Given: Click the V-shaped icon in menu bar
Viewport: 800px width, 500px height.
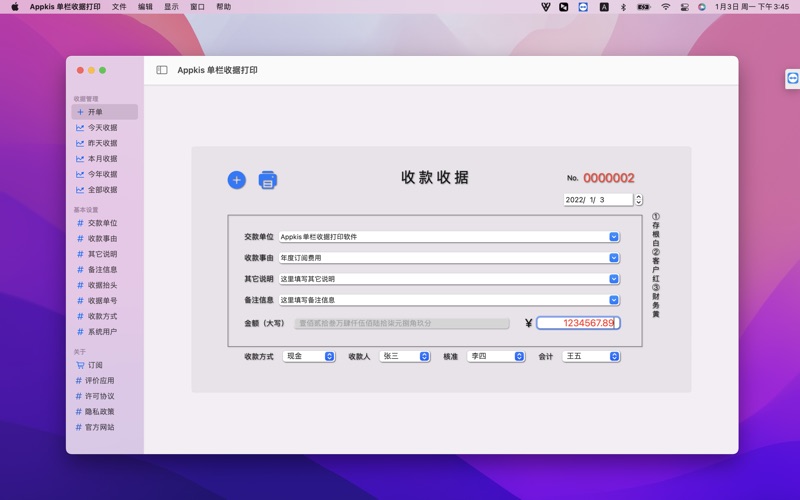Looking at the screenshot, I should 545,7.
